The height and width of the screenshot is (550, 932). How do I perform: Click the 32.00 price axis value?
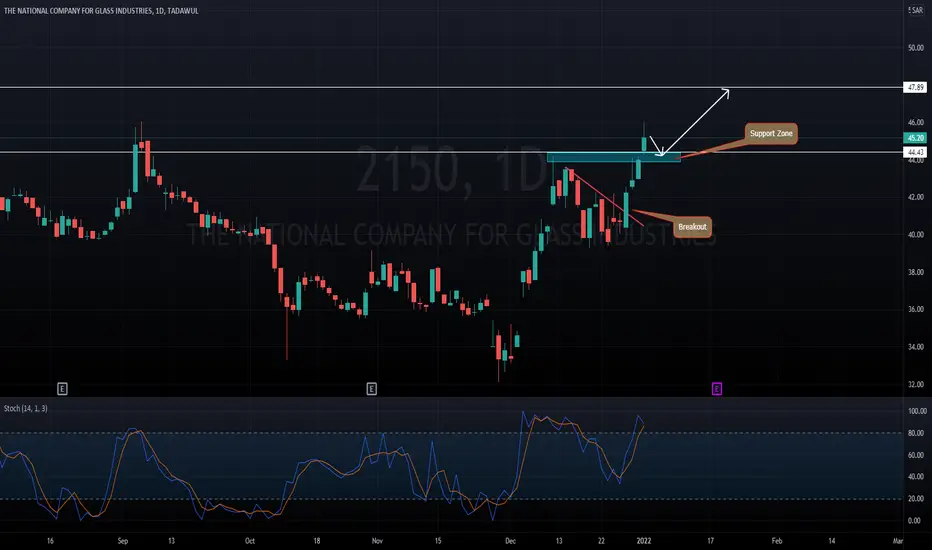coord(916,385)
